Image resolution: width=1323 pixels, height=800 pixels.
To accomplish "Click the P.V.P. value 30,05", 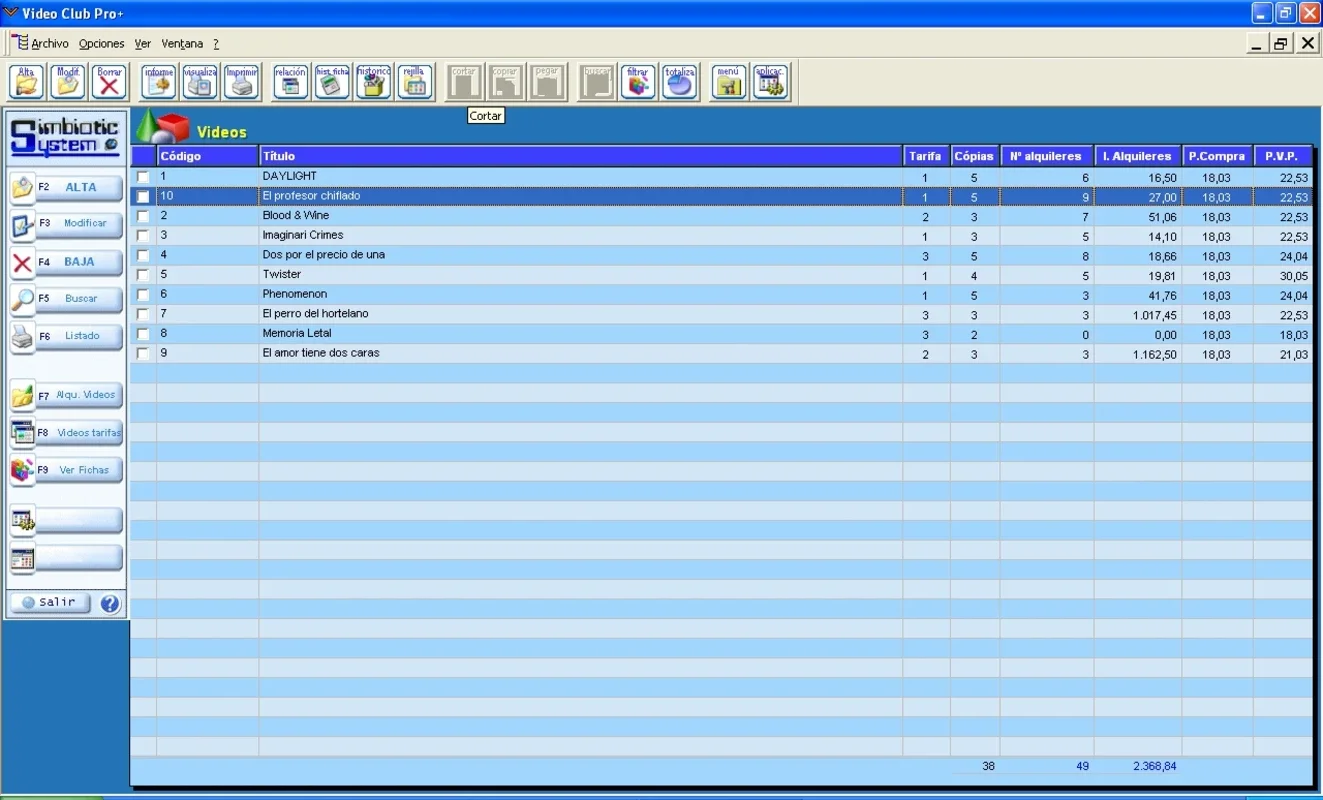I will coord(1293,277).
